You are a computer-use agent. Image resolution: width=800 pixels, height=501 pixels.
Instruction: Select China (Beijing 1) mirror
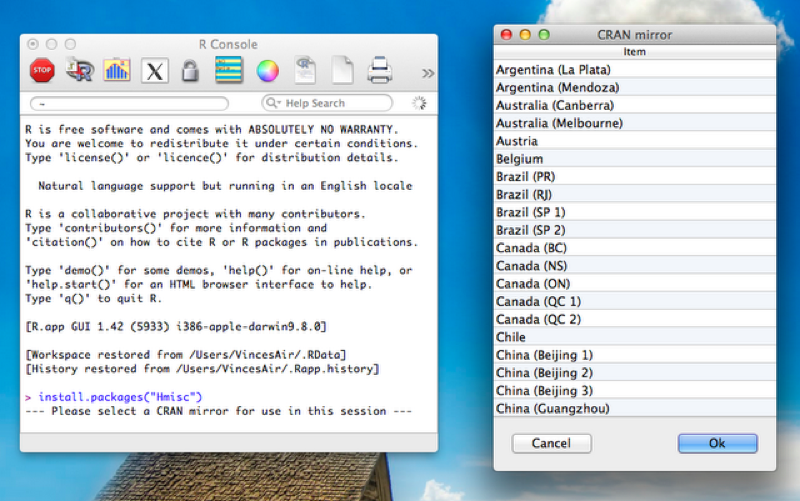pyautogui.click(x=635, y=355)
